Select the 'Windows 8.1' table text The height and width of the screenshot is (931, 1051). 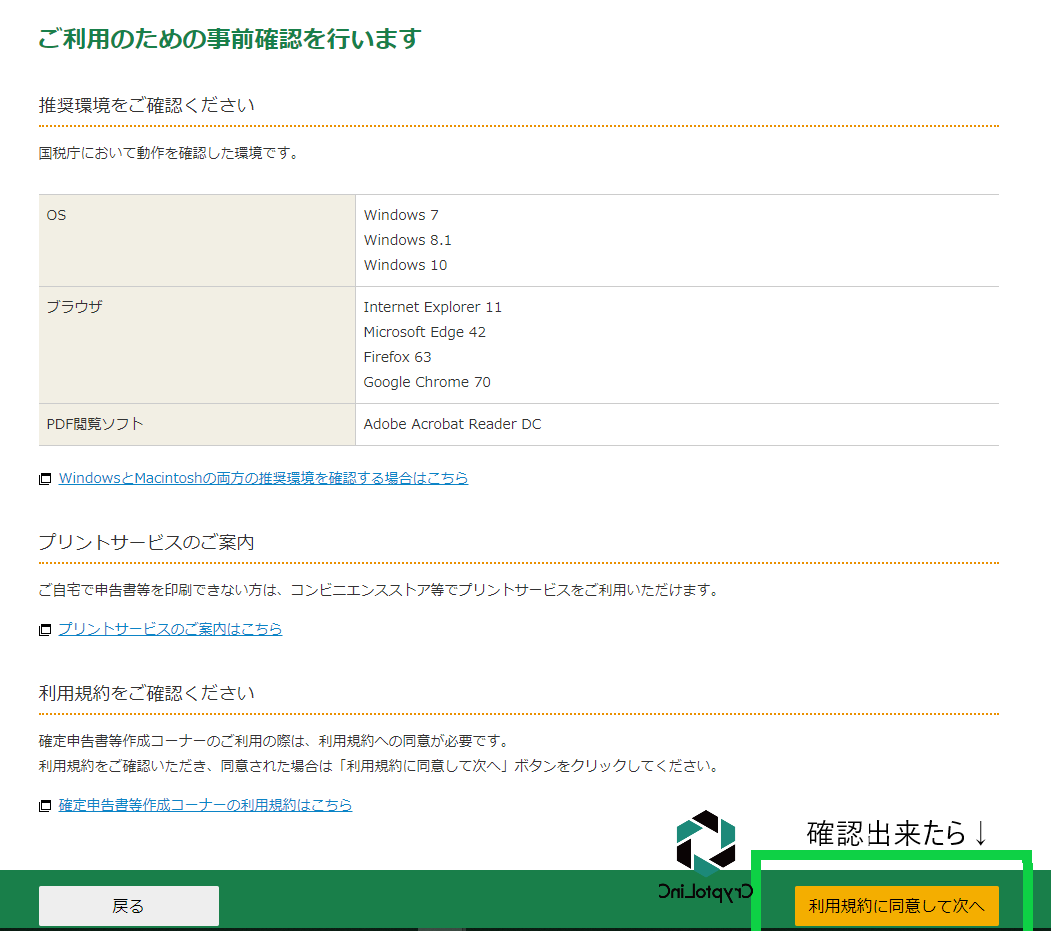408,240
